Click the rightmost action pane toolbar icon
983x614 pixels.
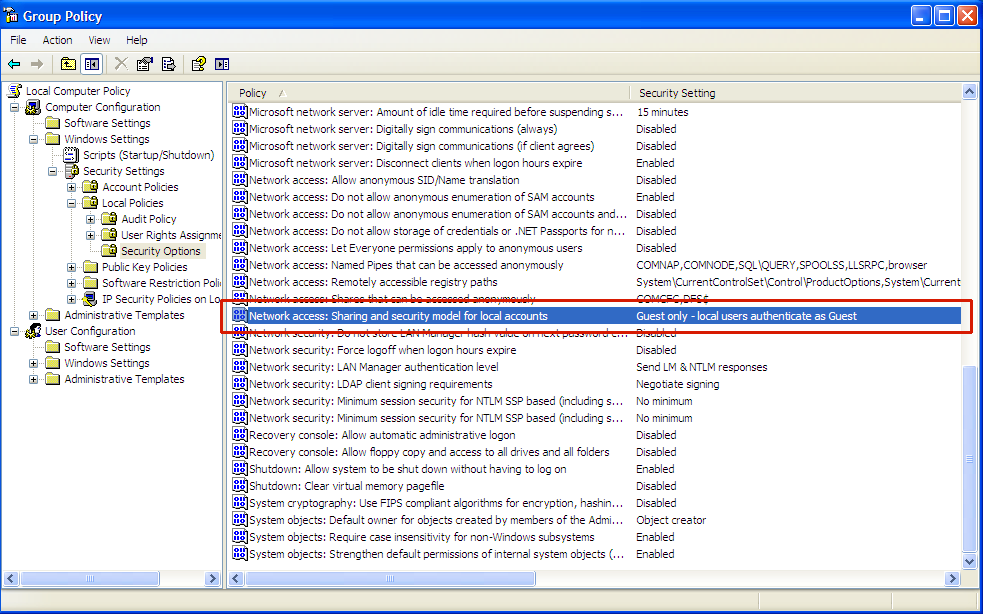pyautogui.click(x=222, y=64)
